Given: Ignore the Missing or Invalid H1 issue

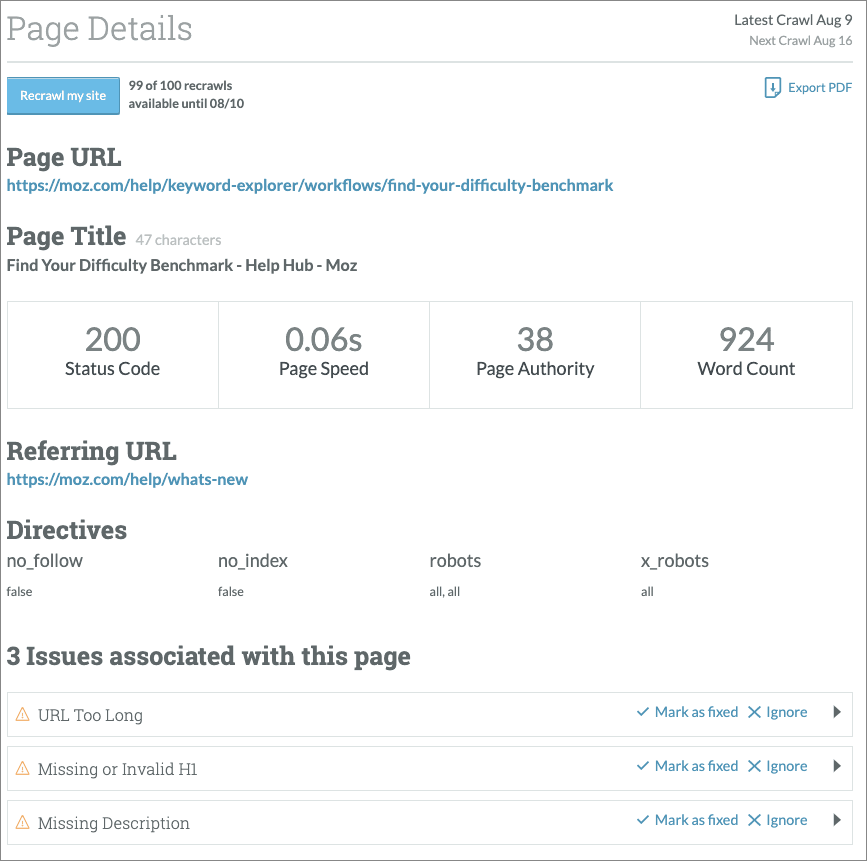Looking at the screenshot, I should coord(785,766).
